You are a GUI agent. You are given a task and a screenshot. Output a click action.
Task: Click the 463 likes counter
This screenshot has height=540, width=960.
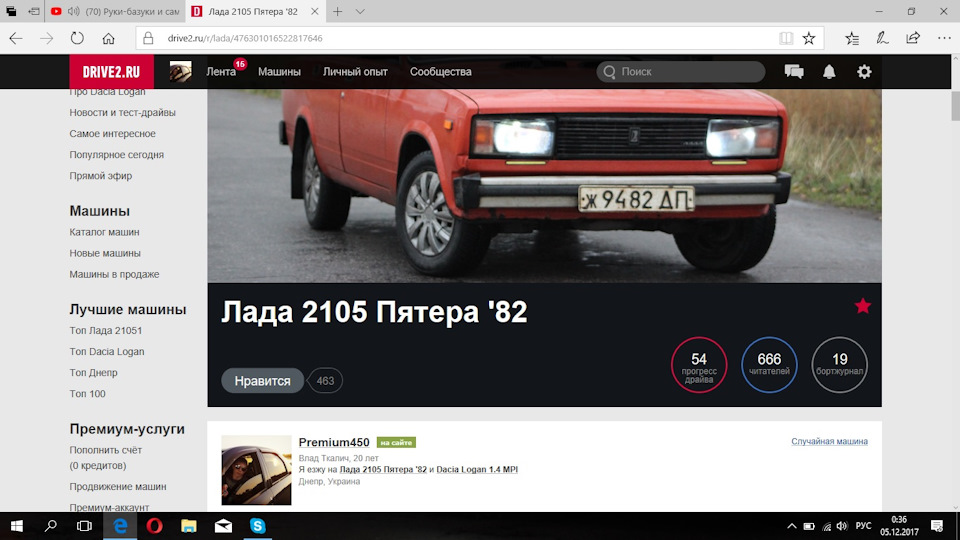(325, 381)
